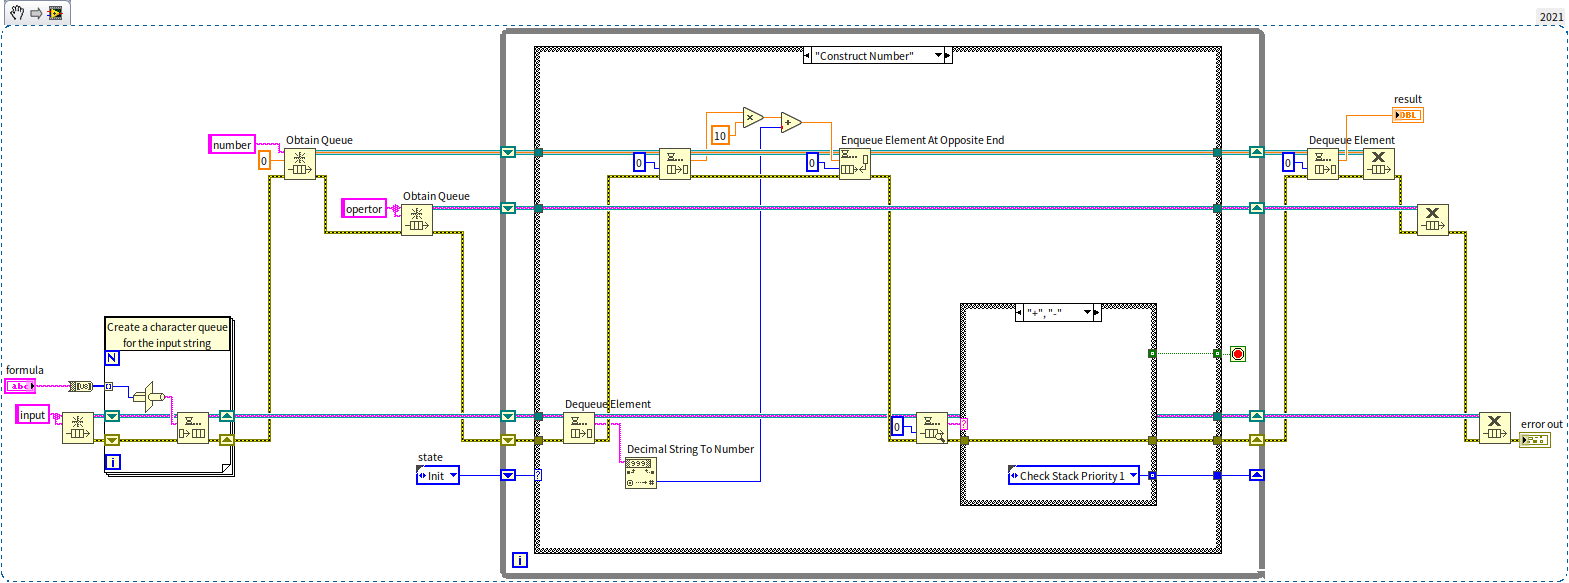Select the hand pan tool icon
The width and height of the screenshot is (1569, 583).
[17, 13]
